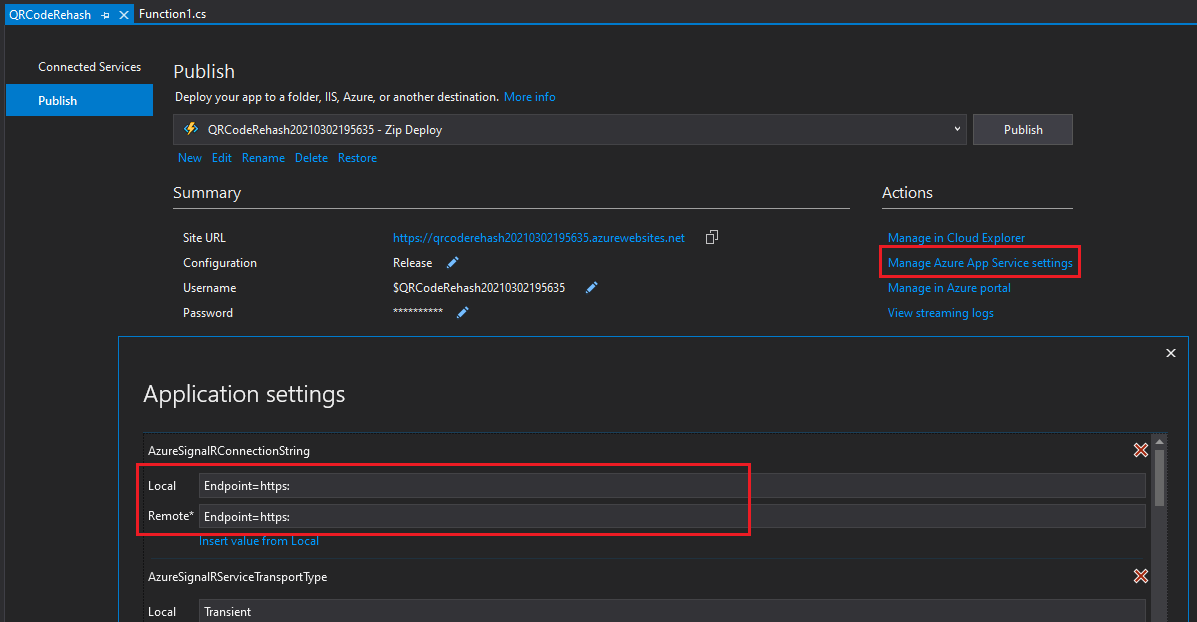Select the $QRCodeRehash20210302195635 username text
The image size is (1197, 622).
(479, 288)
